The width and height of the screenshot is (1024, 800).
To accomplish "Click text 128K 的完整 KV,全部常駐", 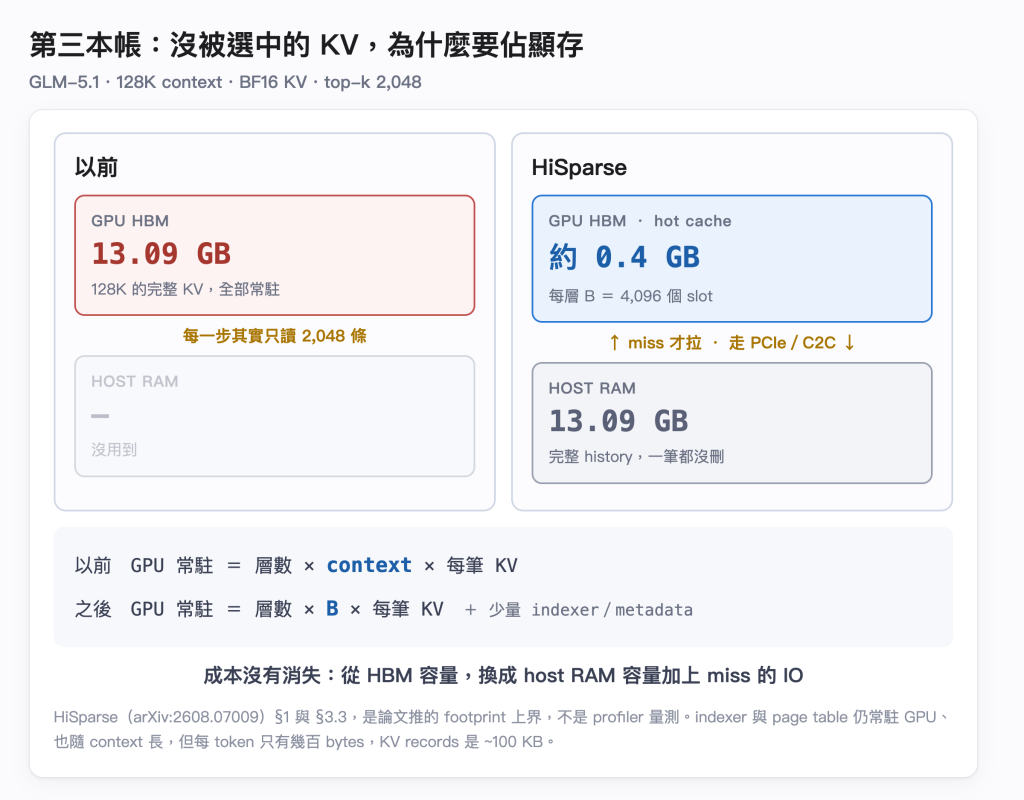I will click(x=185, y=289).
